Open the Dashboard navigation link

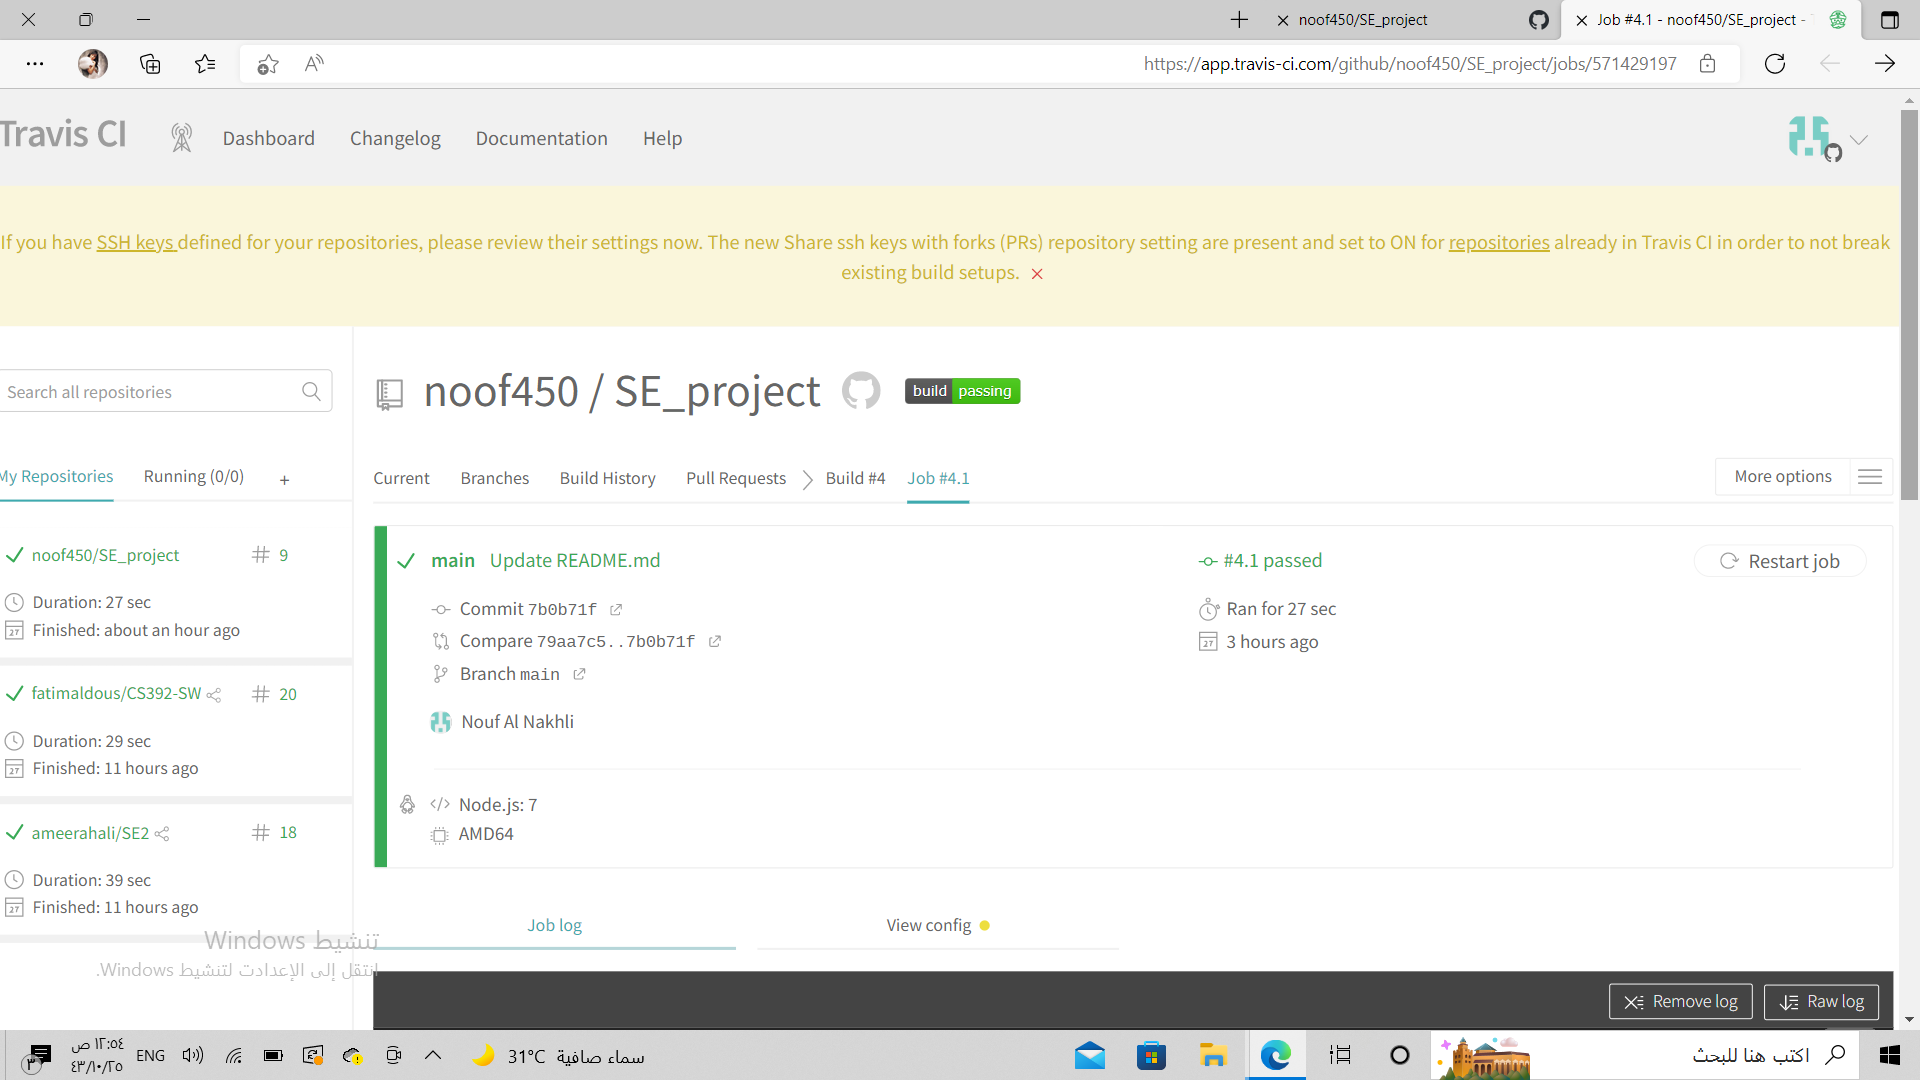(x=268, y=139)
